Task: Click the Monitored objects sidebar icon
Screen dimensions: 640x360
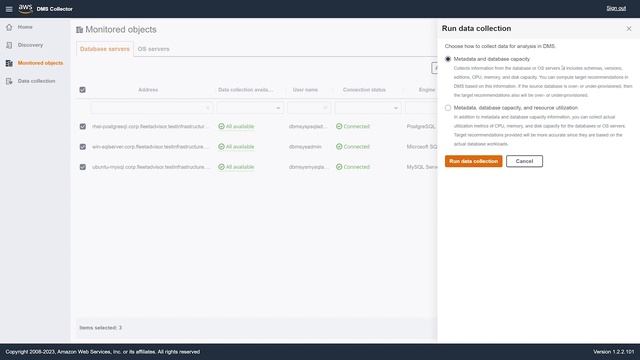Action: (x=9, y=63)
